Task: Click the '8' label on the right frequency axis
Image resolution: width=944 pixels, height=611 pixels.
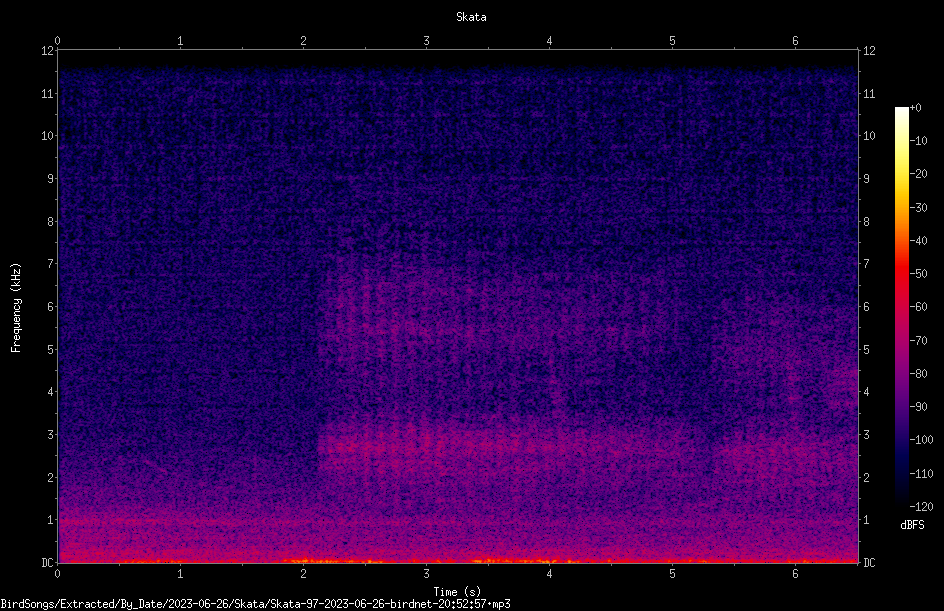Action: click(866, 222)
